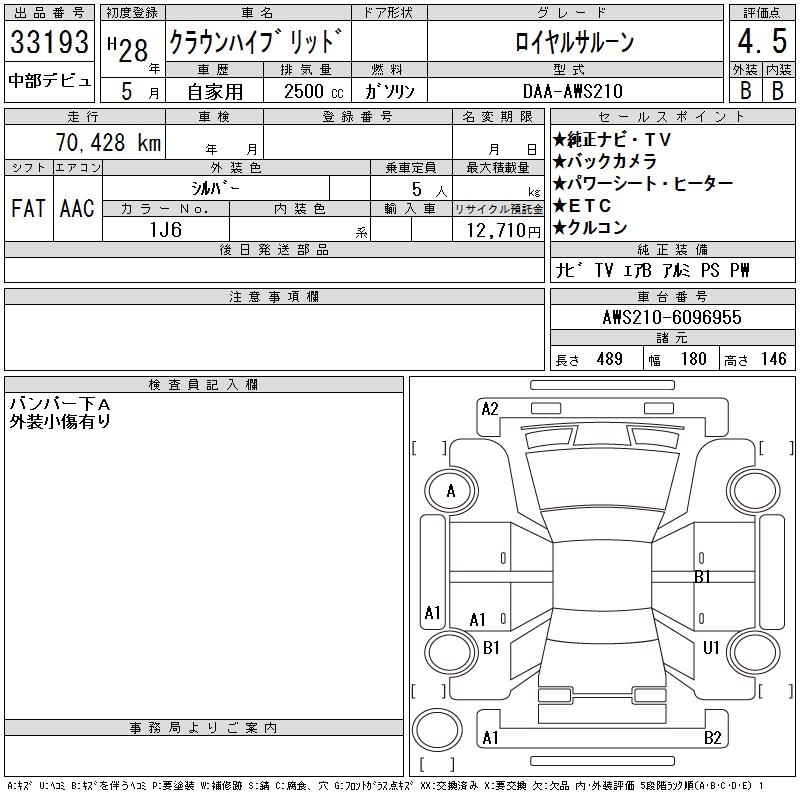The image size is (800, 800).
Task: Click the A1 mark on rear bumper
Action: [x=491, y=738]
